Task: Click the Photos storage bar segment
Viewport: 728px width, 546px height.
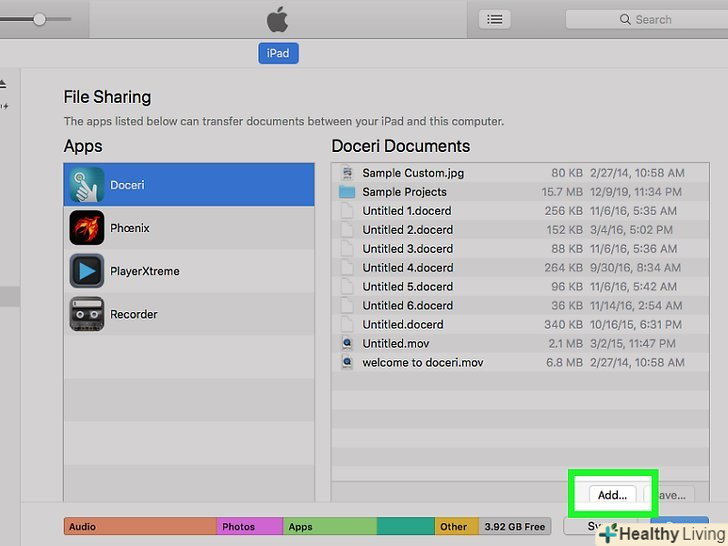Action: point(250,526)
